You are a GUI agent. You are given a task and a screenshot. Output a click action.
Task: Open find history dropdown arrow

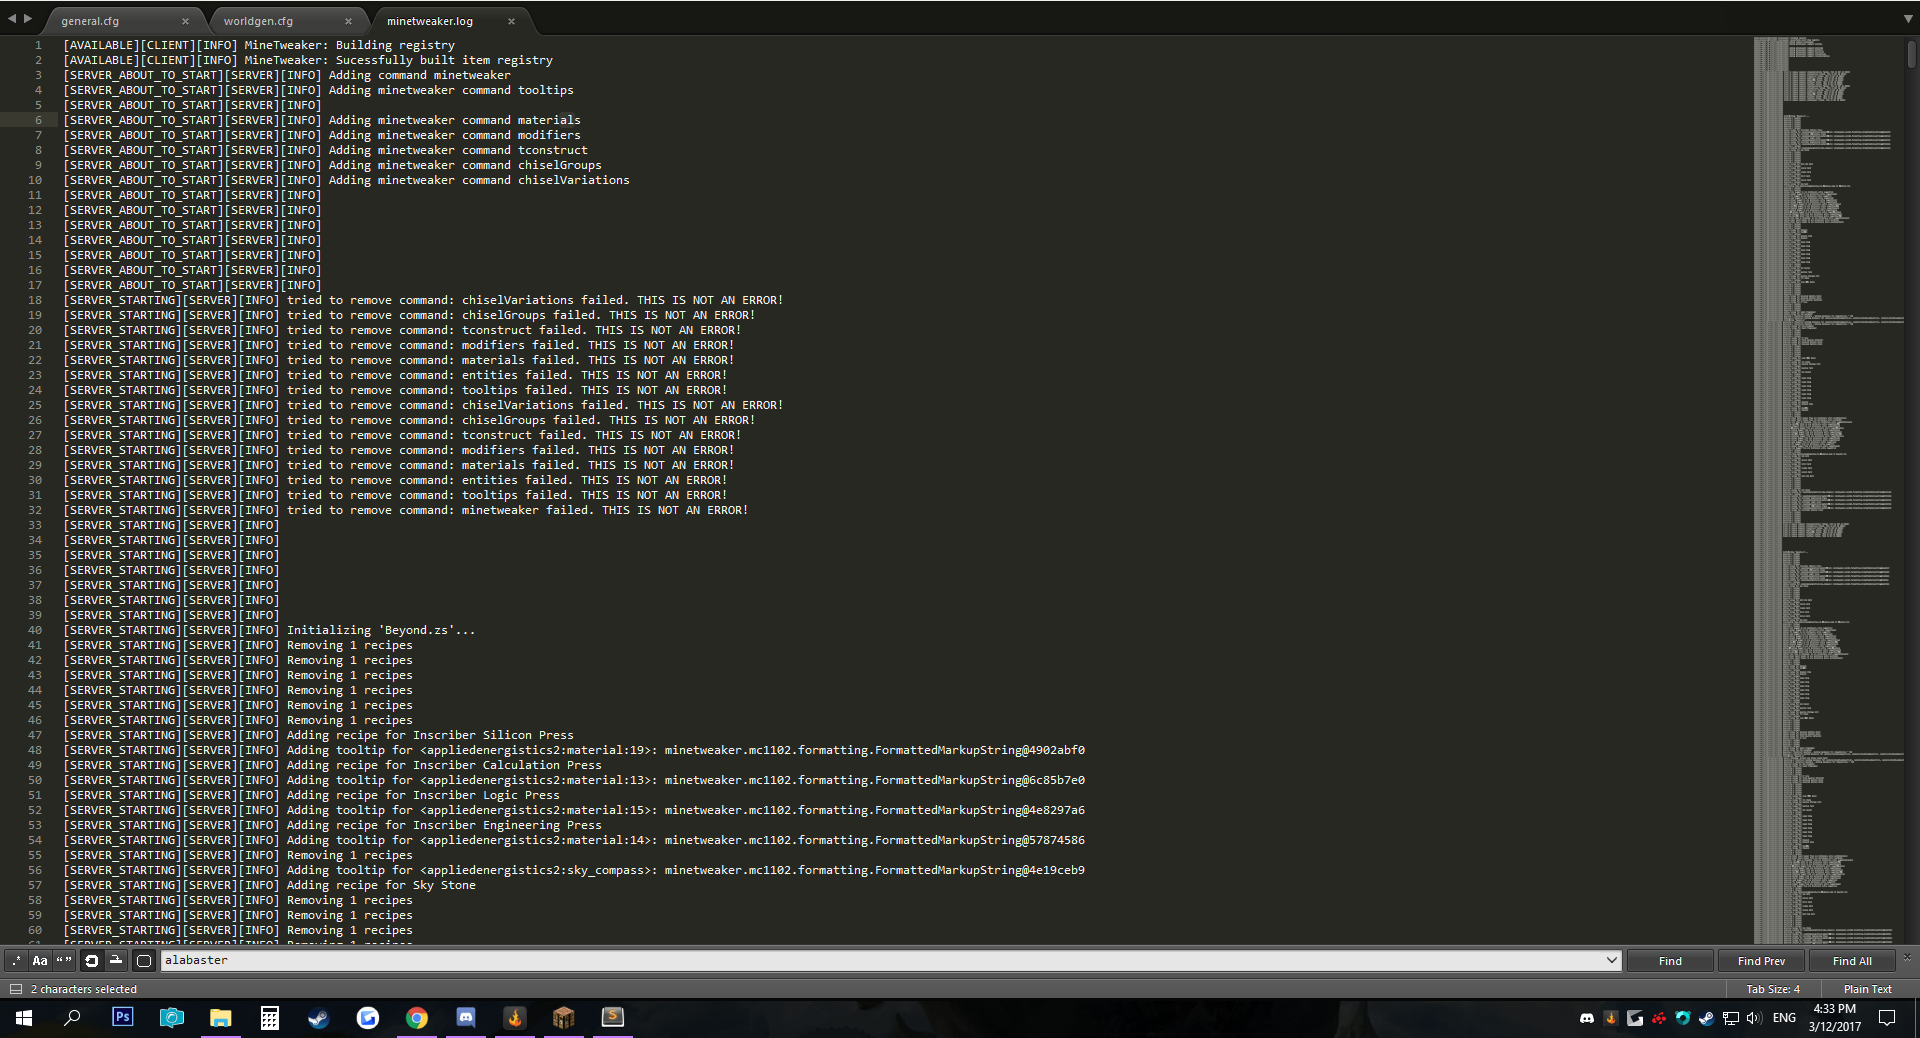coord(1611,961)
